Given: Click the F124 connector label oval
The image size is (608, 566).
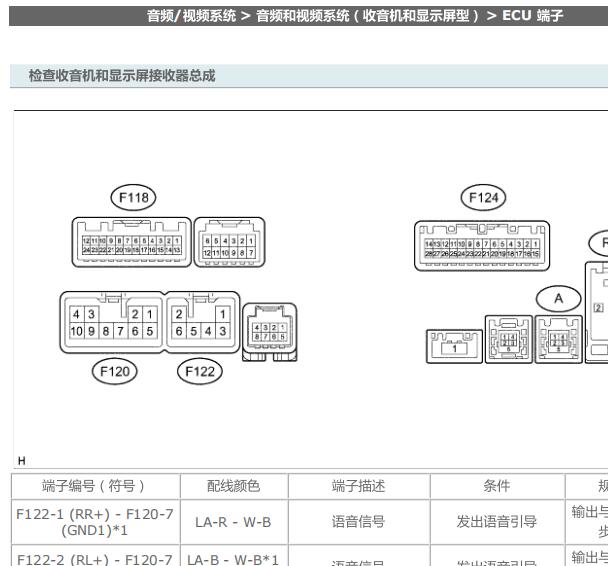Looking at the screenshot, I should click(483, 197).
